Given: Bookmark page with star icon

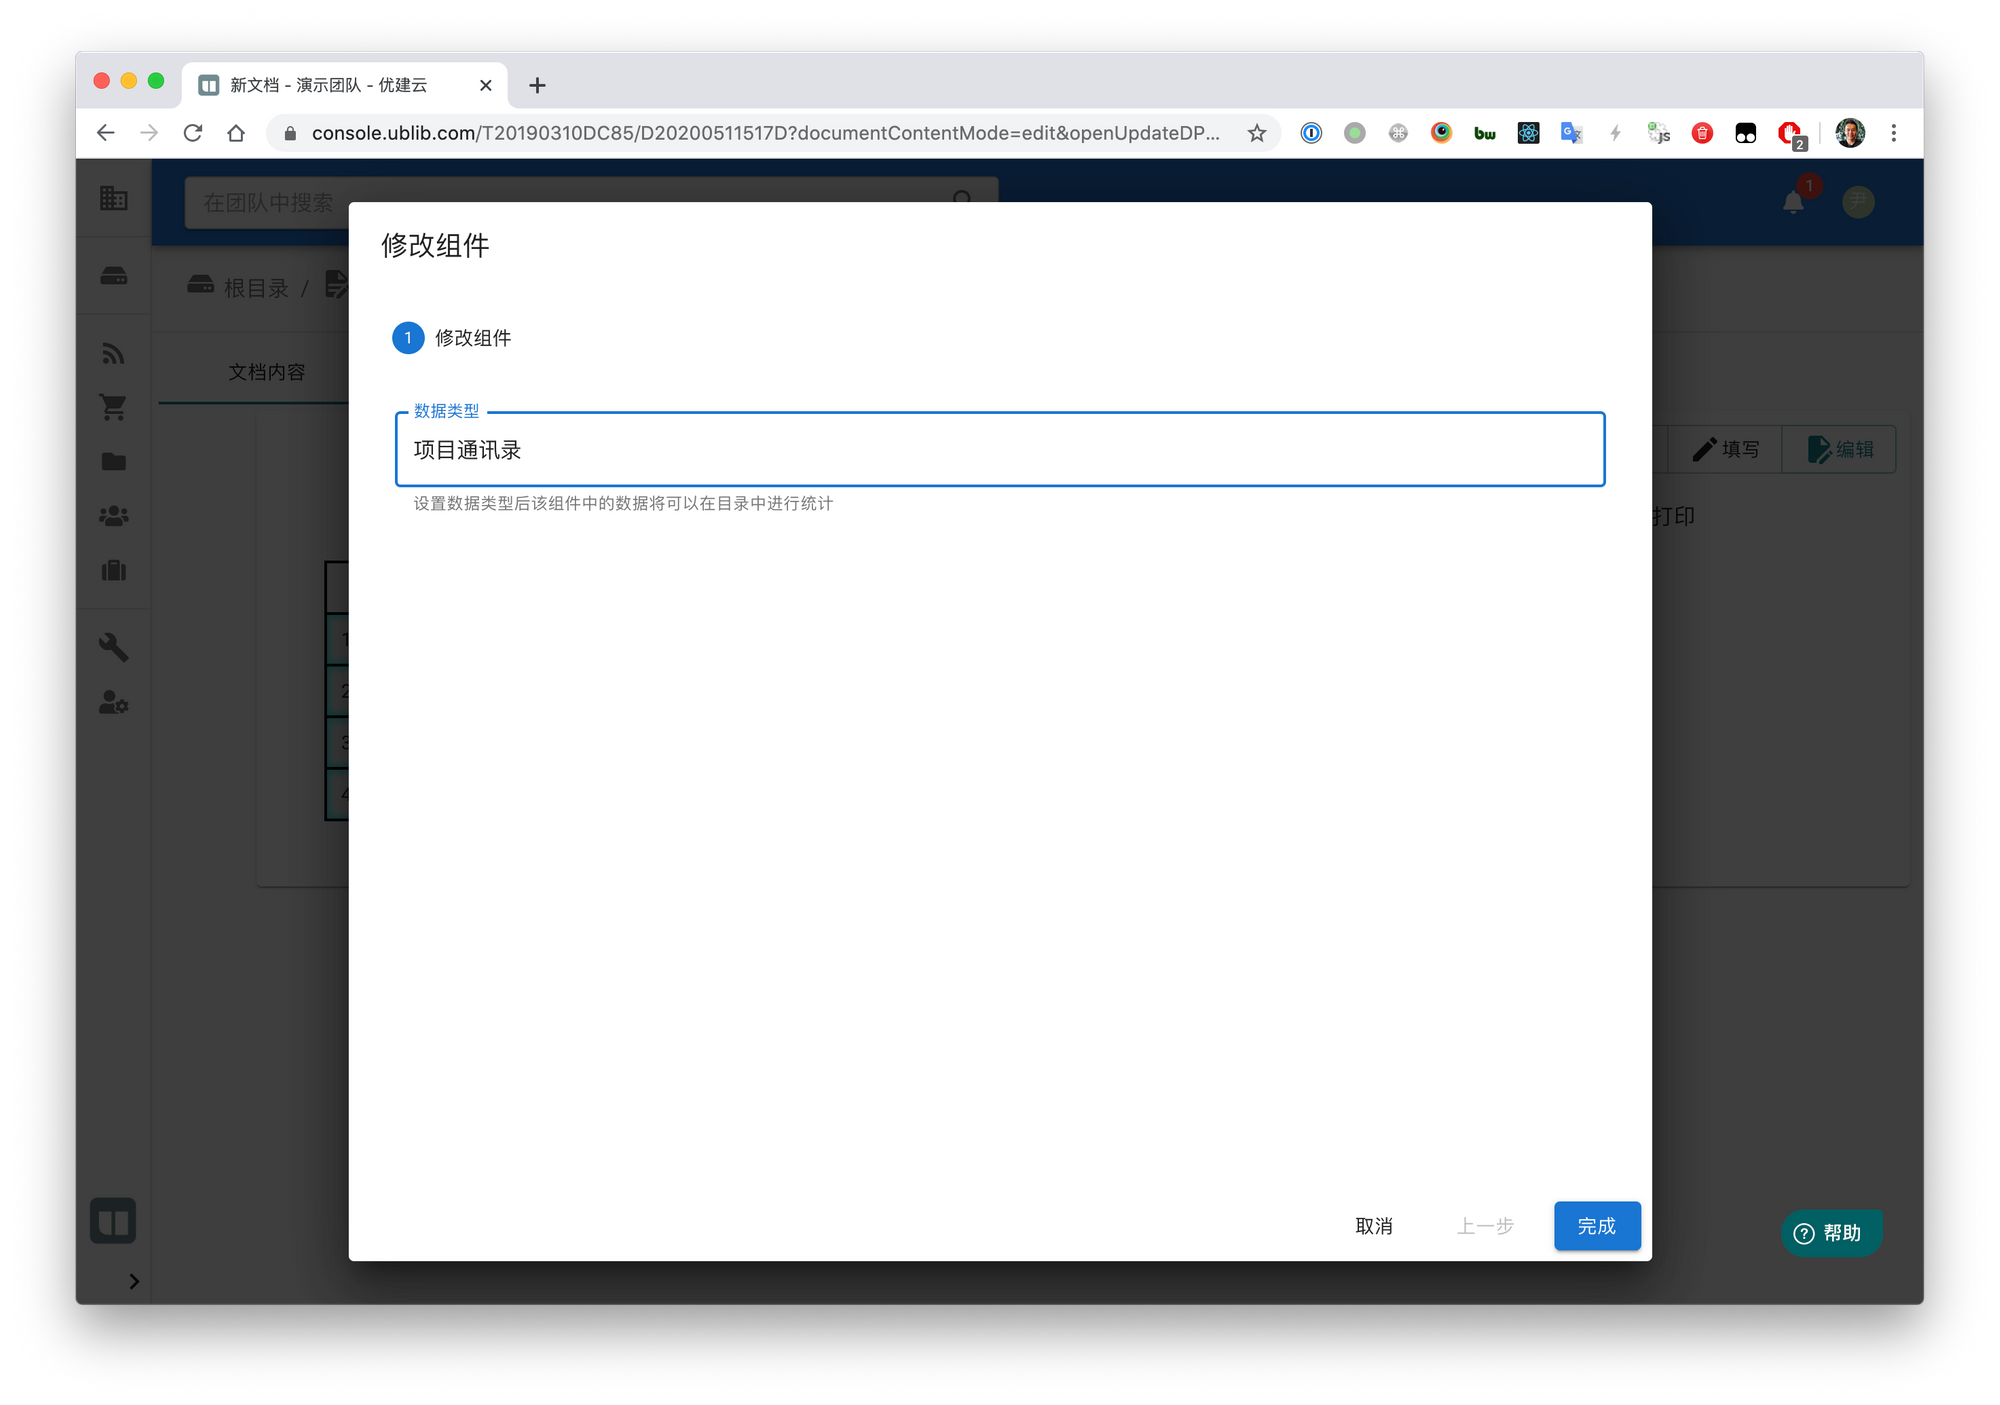Looking at the screenshot, I should click(1257, 133).
